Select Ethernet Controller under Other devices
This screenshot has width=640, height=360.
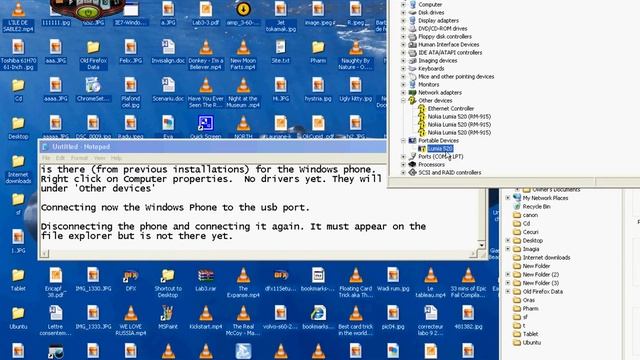[x=451, y=109]
